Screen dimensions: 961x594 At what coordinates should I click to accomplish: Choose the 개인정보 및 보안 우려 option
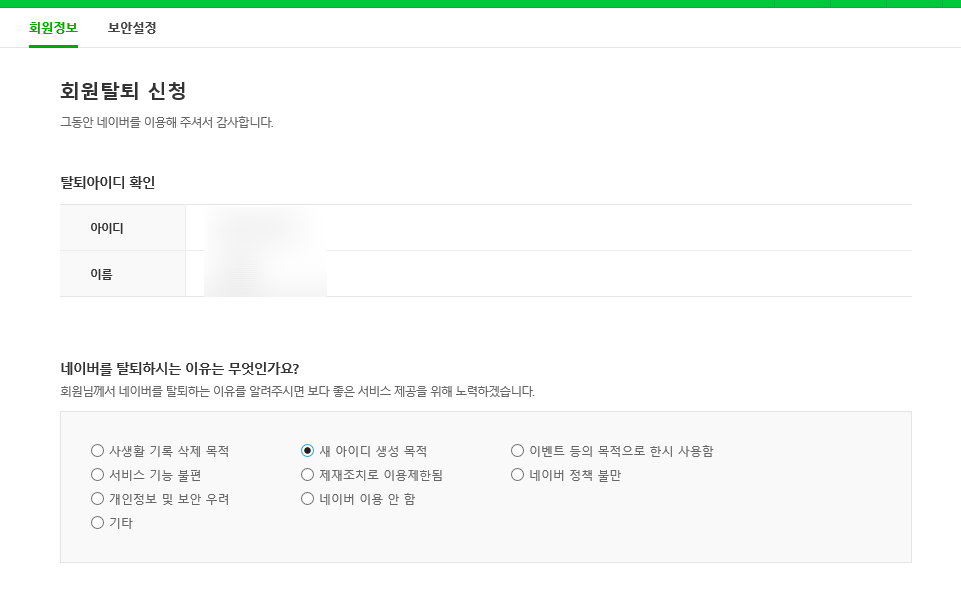[97, 499]
